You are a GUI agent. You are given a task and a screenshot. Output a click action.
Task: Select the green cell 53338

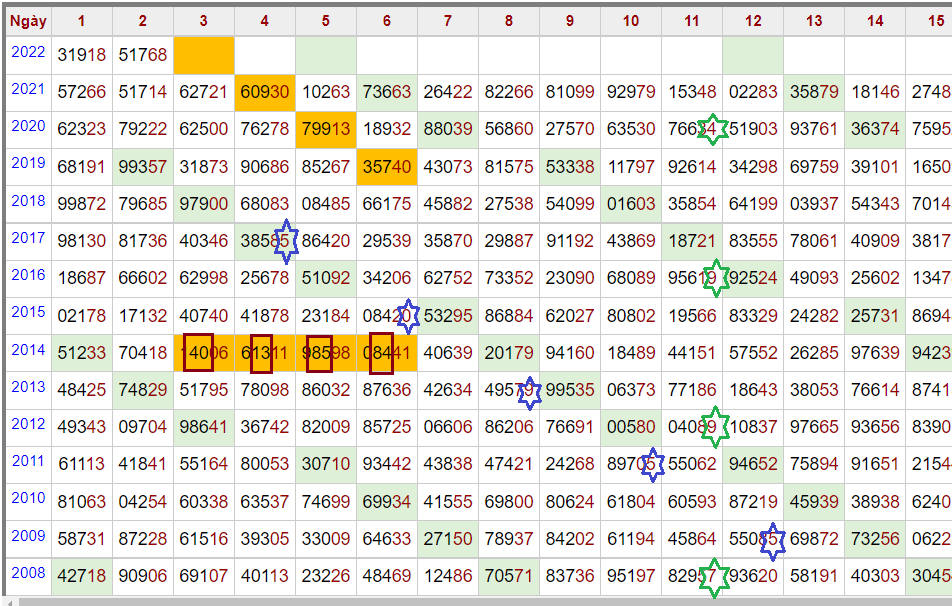point(570,166)
